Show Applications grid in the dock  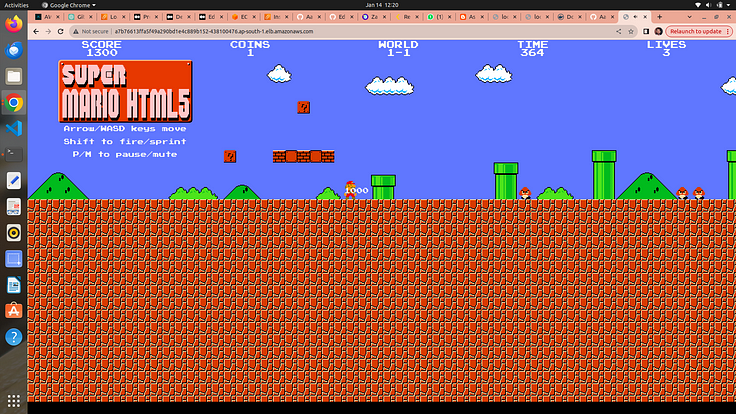point(14,400)
